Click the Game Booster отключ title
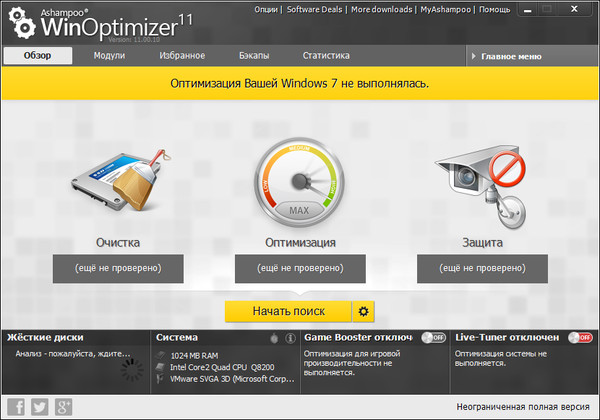Image resolution: width=600 pixels, height=420 pixels. (358, 337)
